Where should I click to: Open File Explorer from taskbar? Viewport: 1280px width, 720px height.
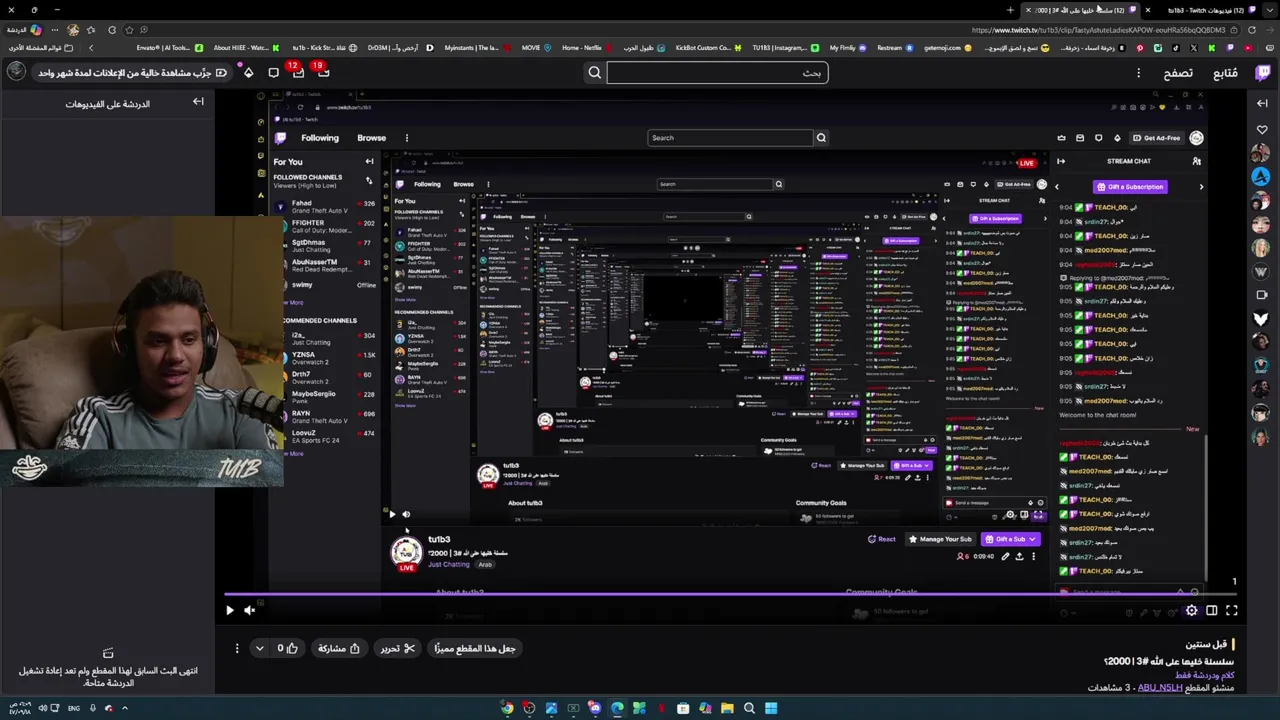(x=727, y=708)
